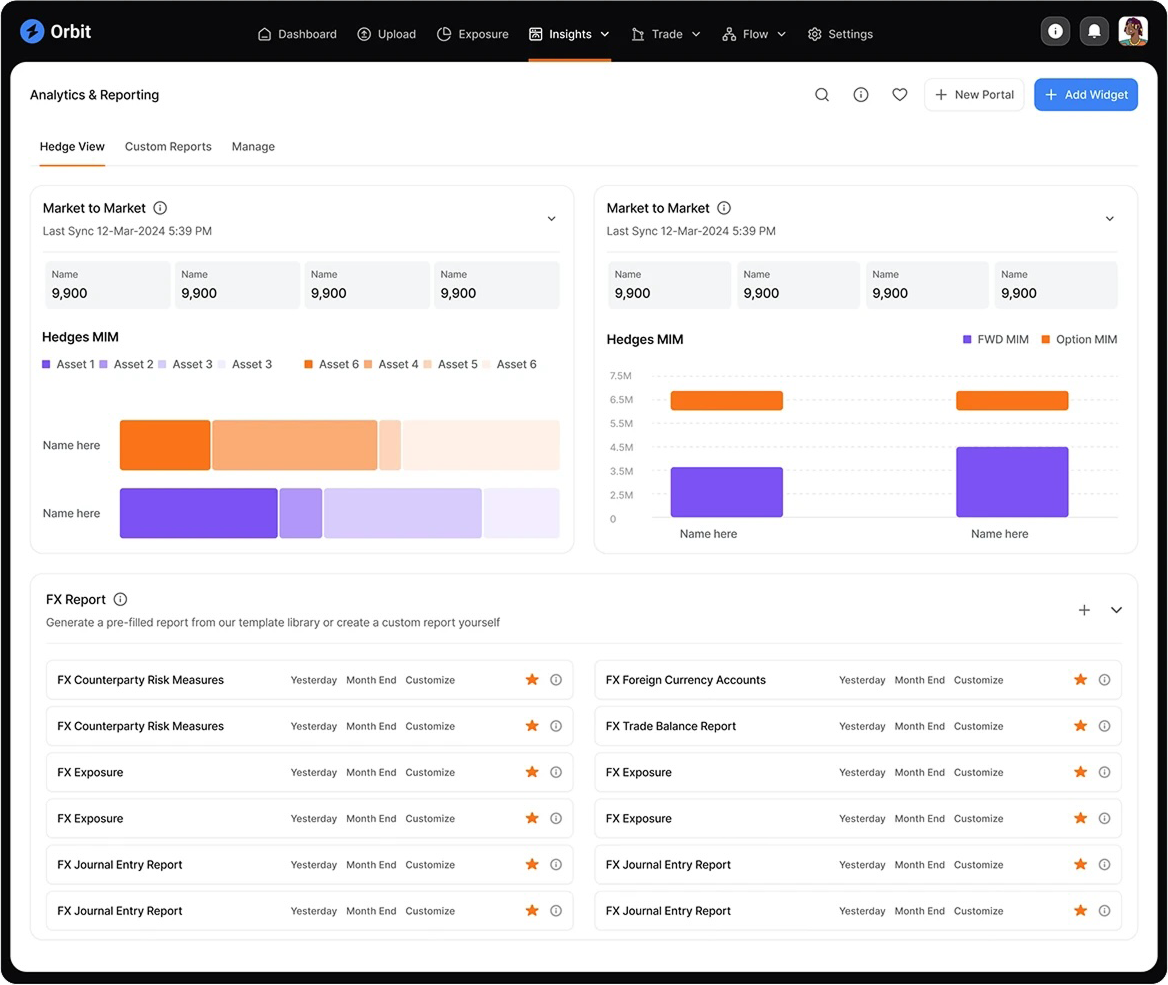Click the Orbit logo icon
Screen dimensions: 1168x985
[32, 32]
